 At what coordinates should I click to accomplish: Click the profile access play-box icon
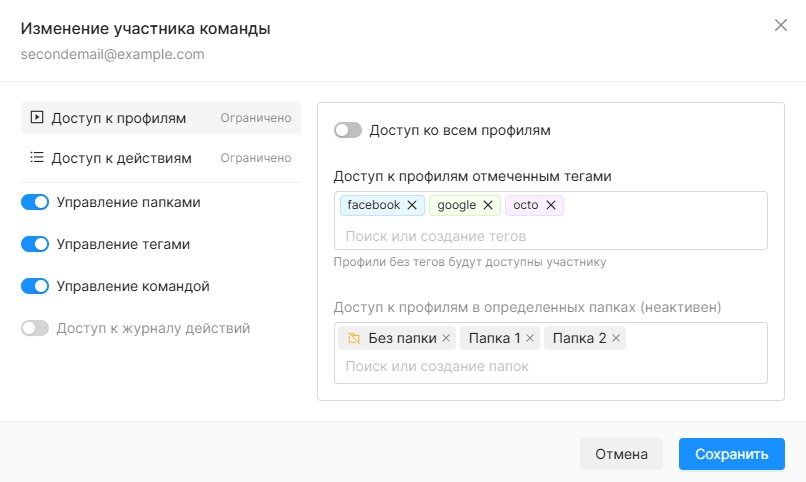point(37,118)
